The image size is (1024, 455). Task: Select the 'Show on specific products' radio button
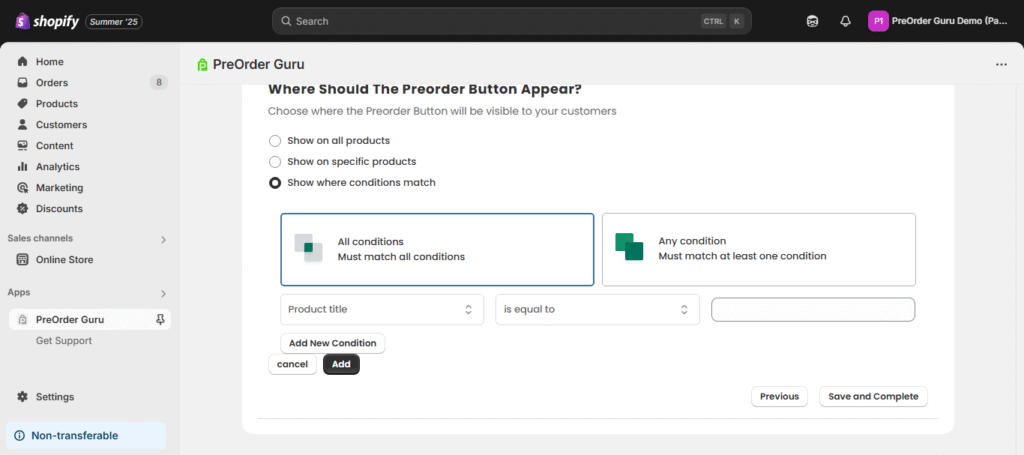coord(275,162)
